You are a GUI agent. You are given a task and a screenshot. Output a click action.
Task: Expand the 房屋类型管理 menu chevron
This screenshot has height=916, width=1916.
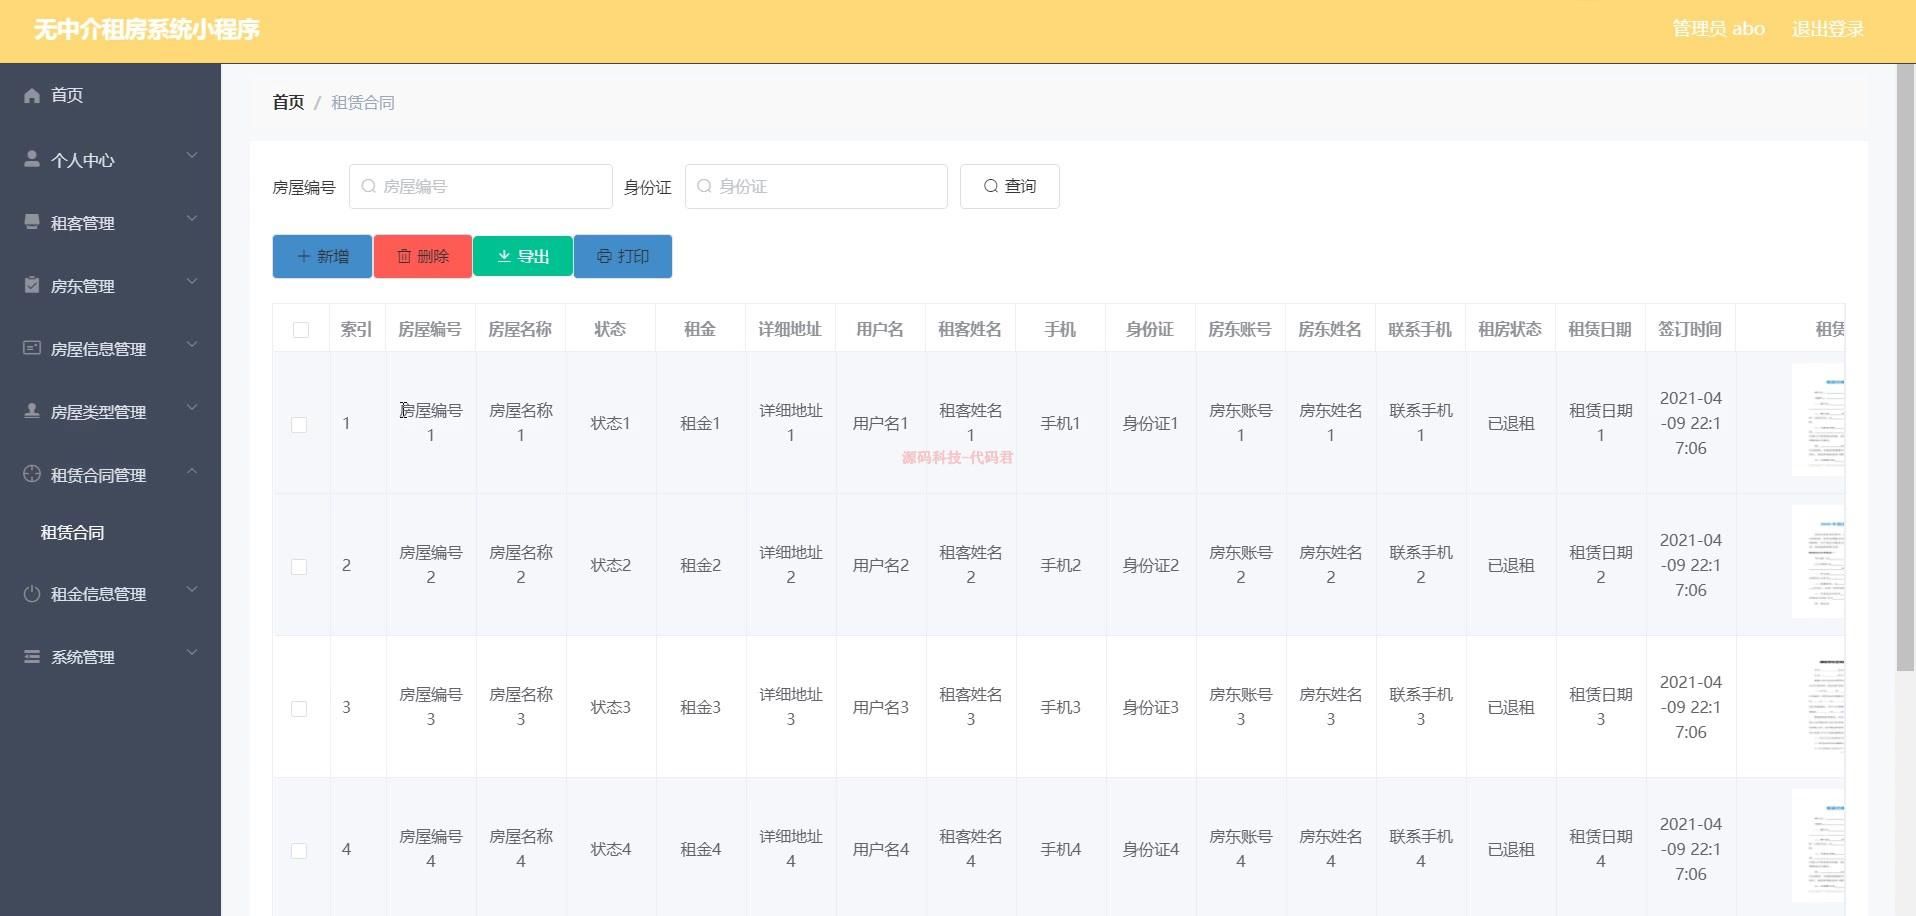(x=192, y=408)
